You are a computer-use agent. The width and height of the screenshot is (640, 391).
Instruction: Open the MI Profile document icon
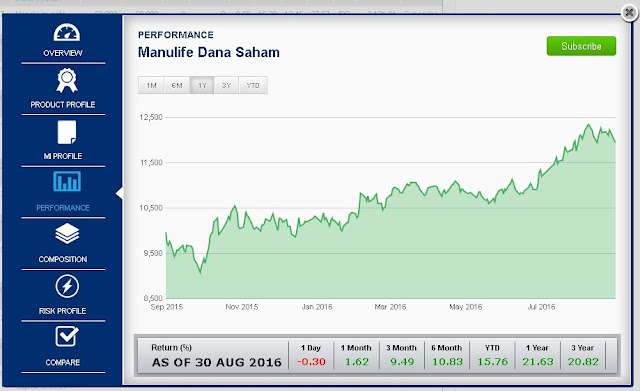click(x=67, y=132)
